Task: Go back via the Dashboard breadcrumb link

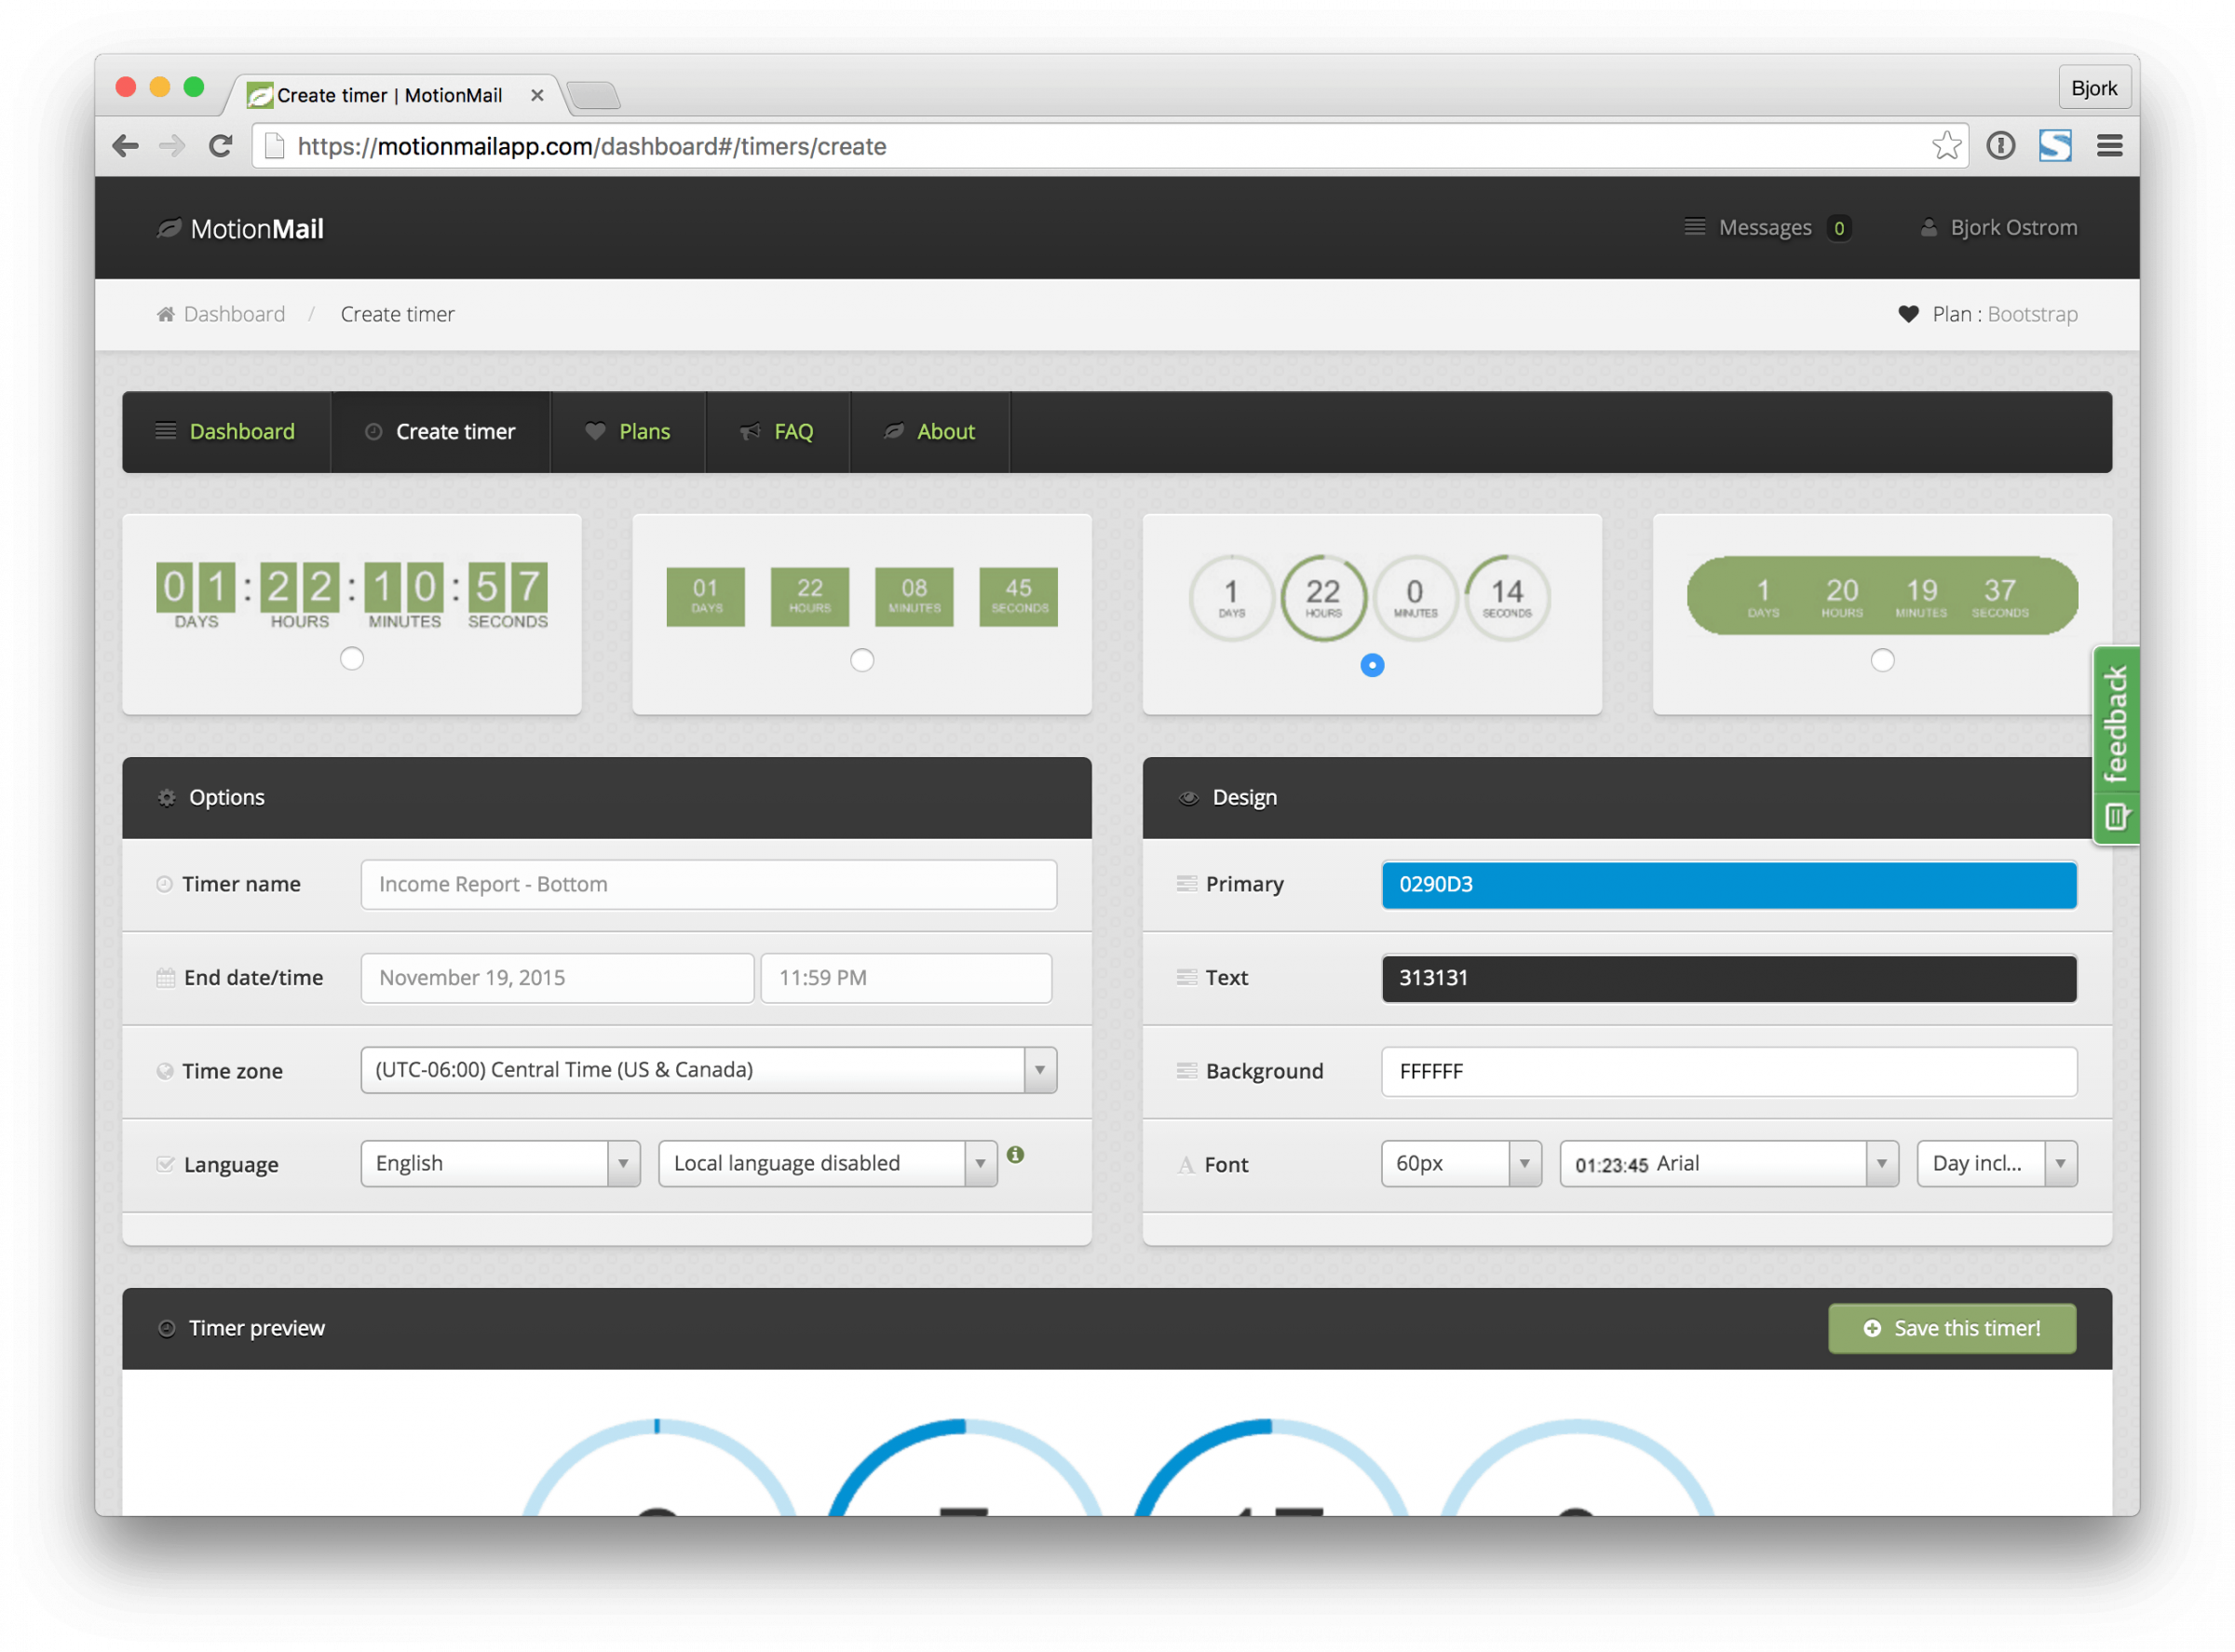Action: tap(233, 314)
